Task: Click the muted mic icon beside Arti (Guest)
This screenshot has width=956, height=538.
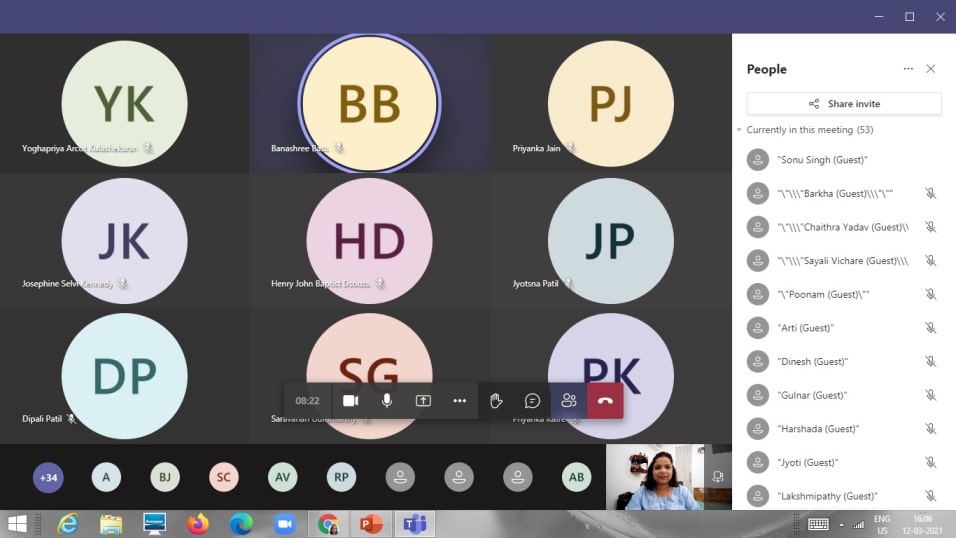Action: [x=930, y=328]
